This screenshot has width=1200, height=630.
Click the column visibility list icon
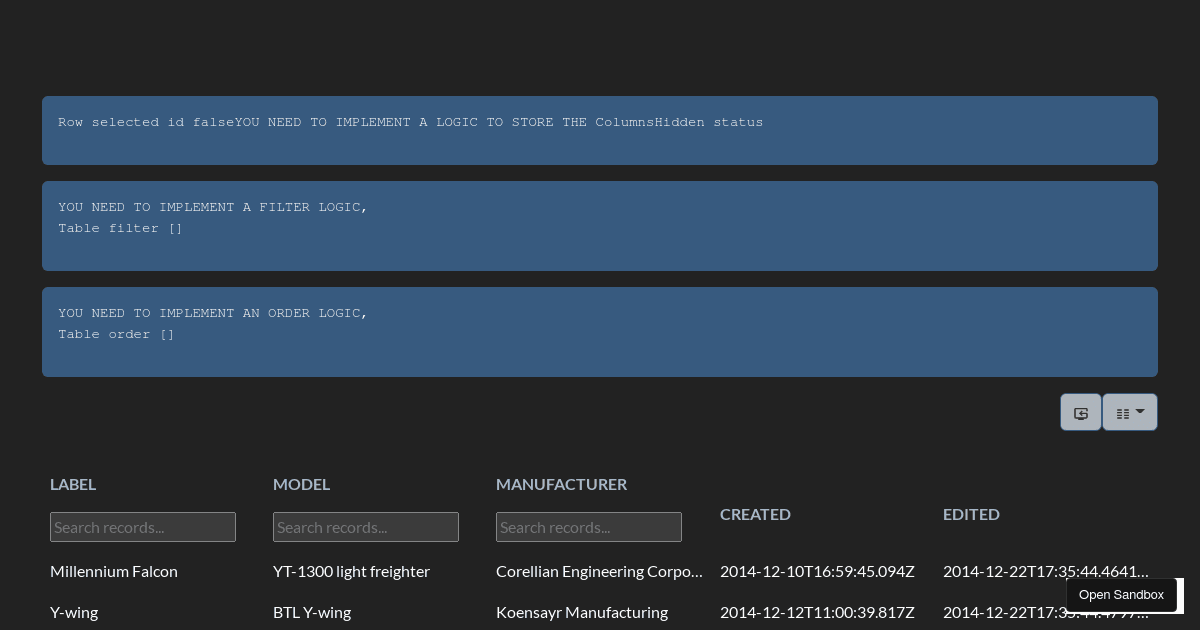point(1124,412)
